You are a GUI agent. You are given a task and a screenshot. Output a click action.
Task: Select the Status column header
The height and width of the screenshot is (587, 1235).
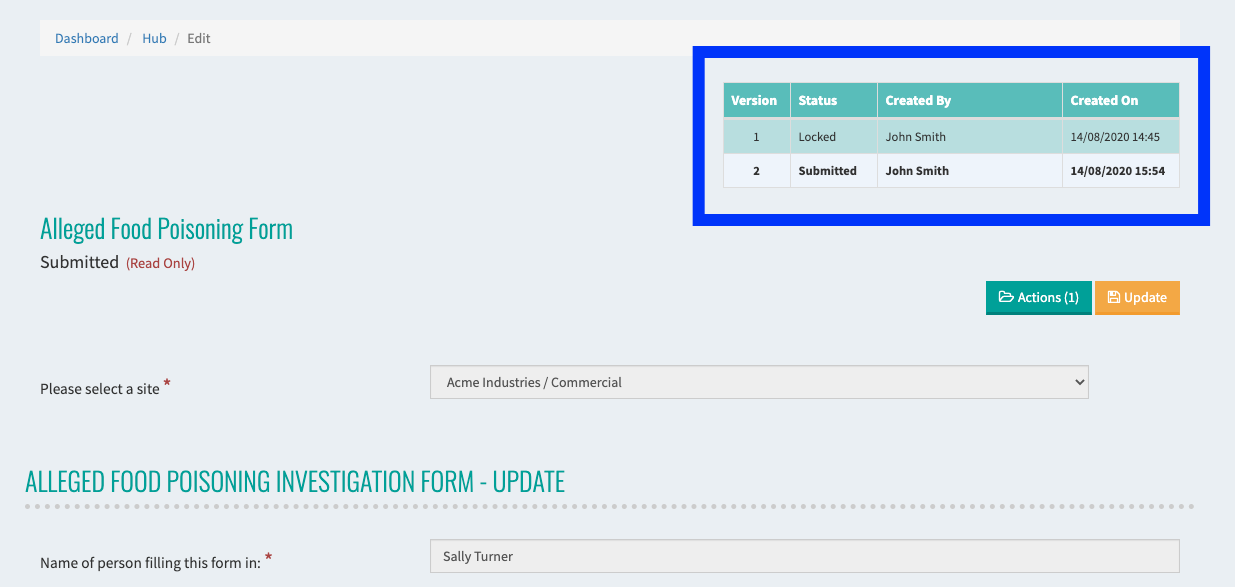pos(834,100)
